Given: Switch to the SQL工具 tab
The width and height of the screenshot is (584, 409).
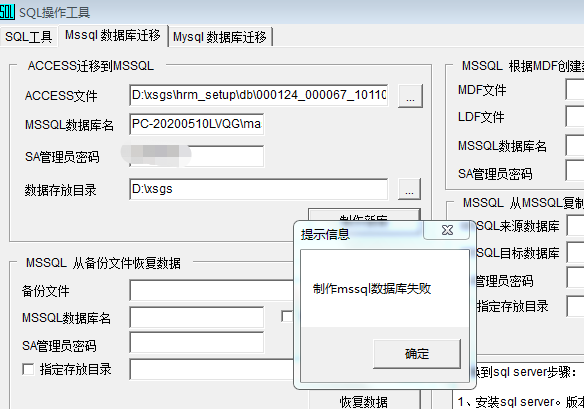Looking at the screenshot, I should (29, 37).
